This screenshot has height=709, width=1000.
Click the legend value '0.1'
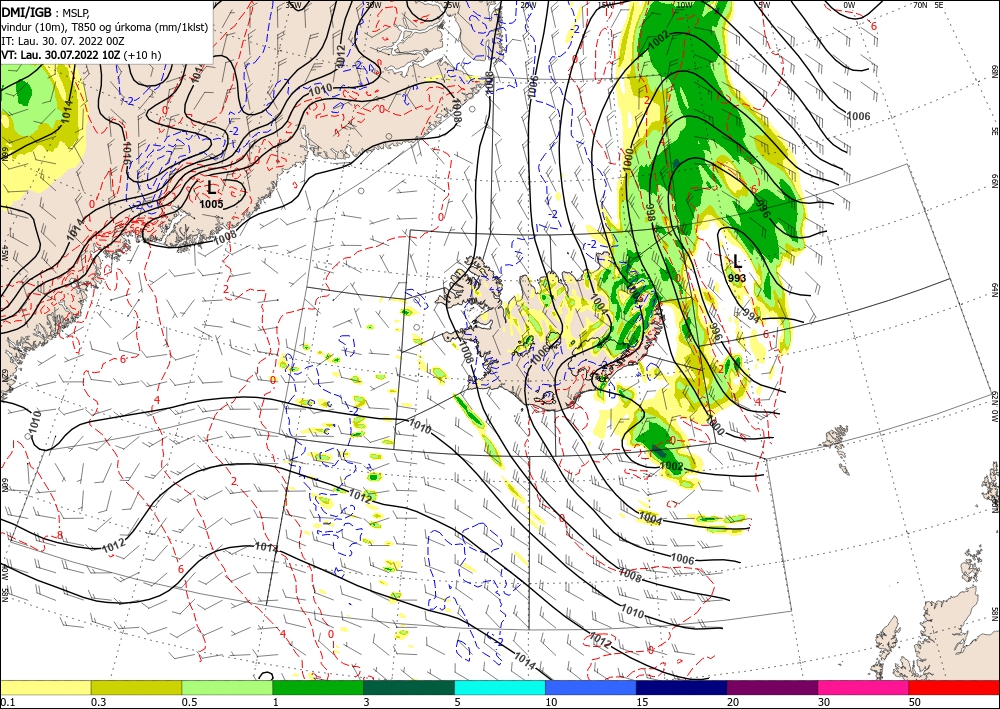point(7,702)
